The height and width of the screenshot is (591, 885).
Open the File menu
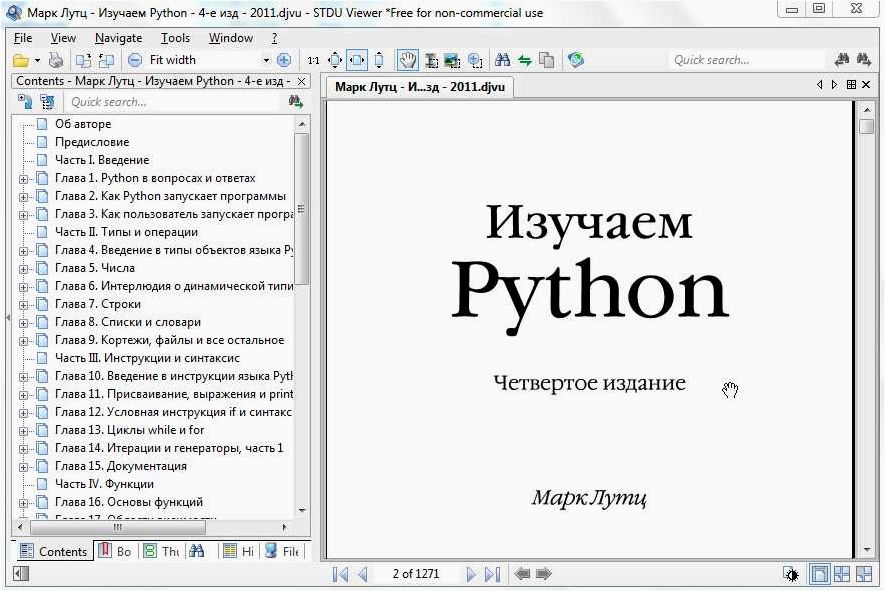coord(23,38)
